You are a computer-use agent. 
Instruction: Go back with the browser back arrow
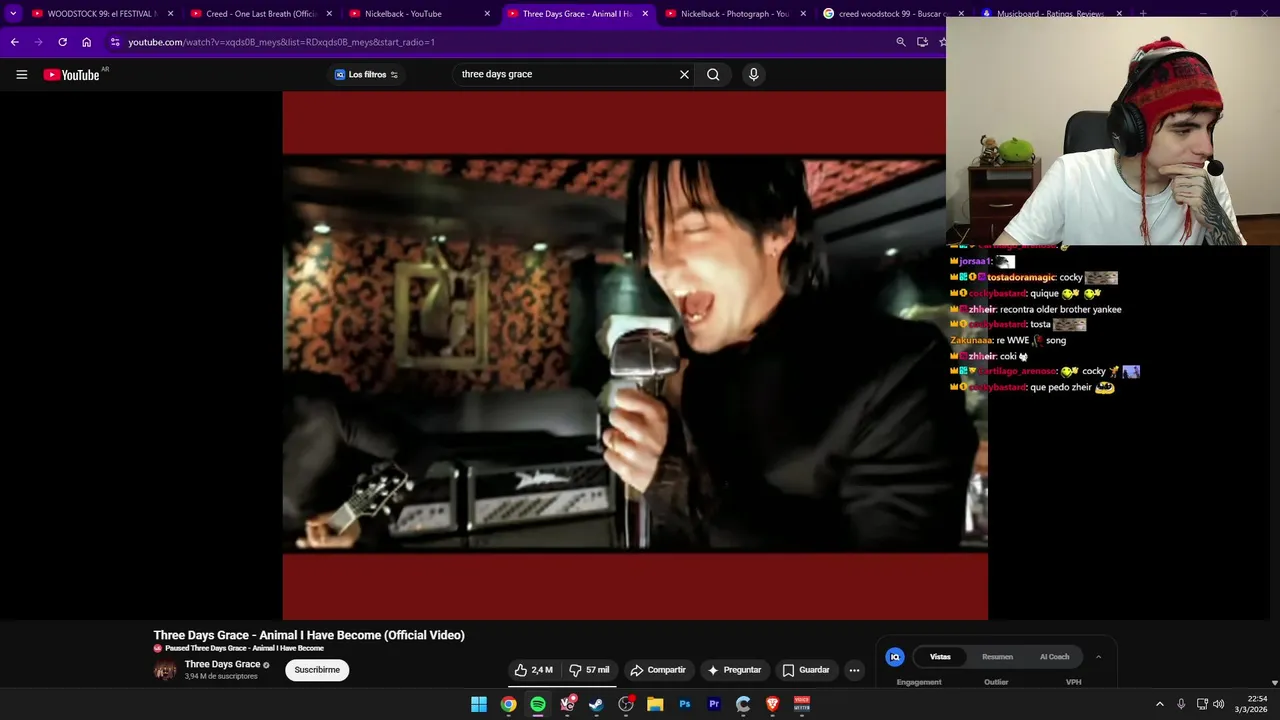pos(14,42)
